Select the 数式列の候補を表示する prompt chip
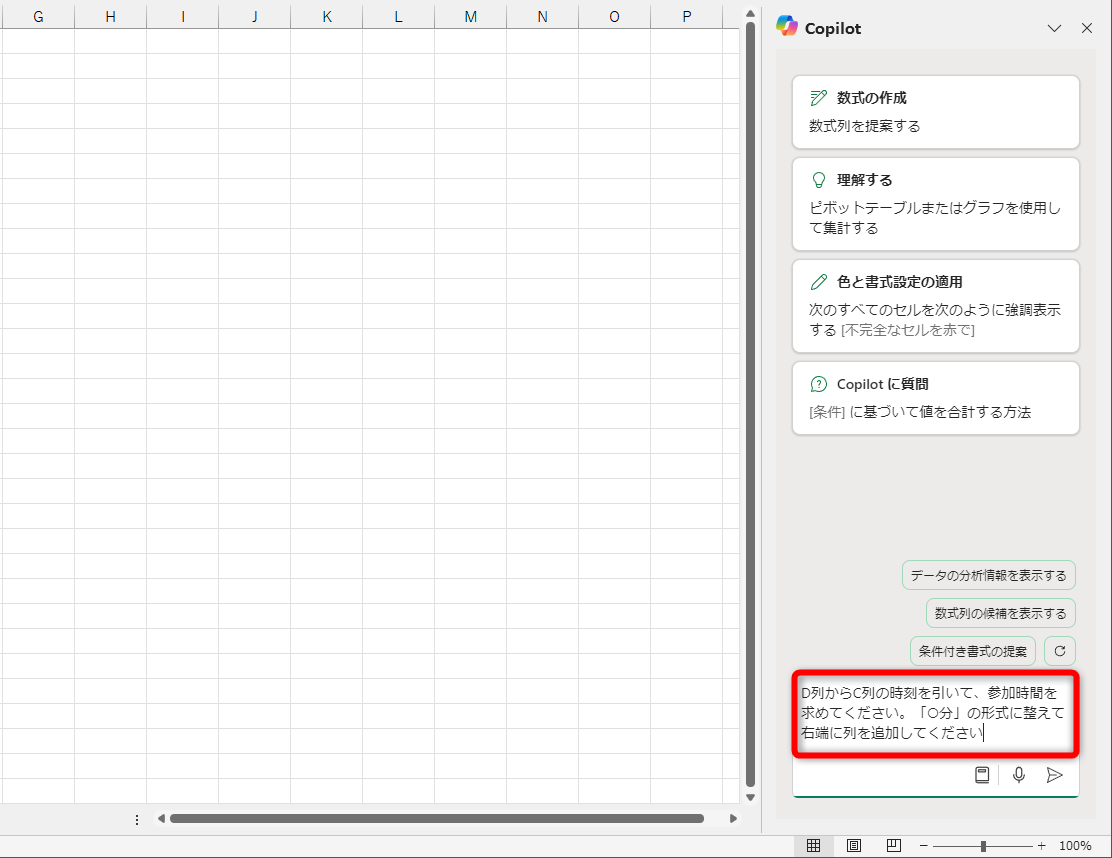 click(1001, 613)
